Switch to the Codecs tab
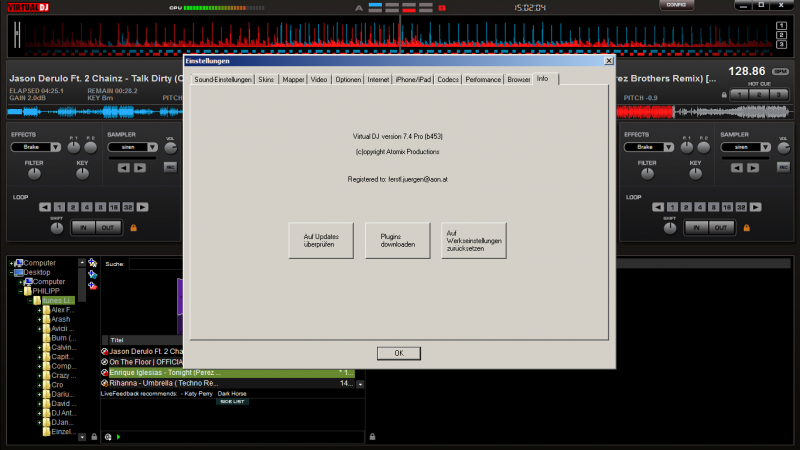 448,80
